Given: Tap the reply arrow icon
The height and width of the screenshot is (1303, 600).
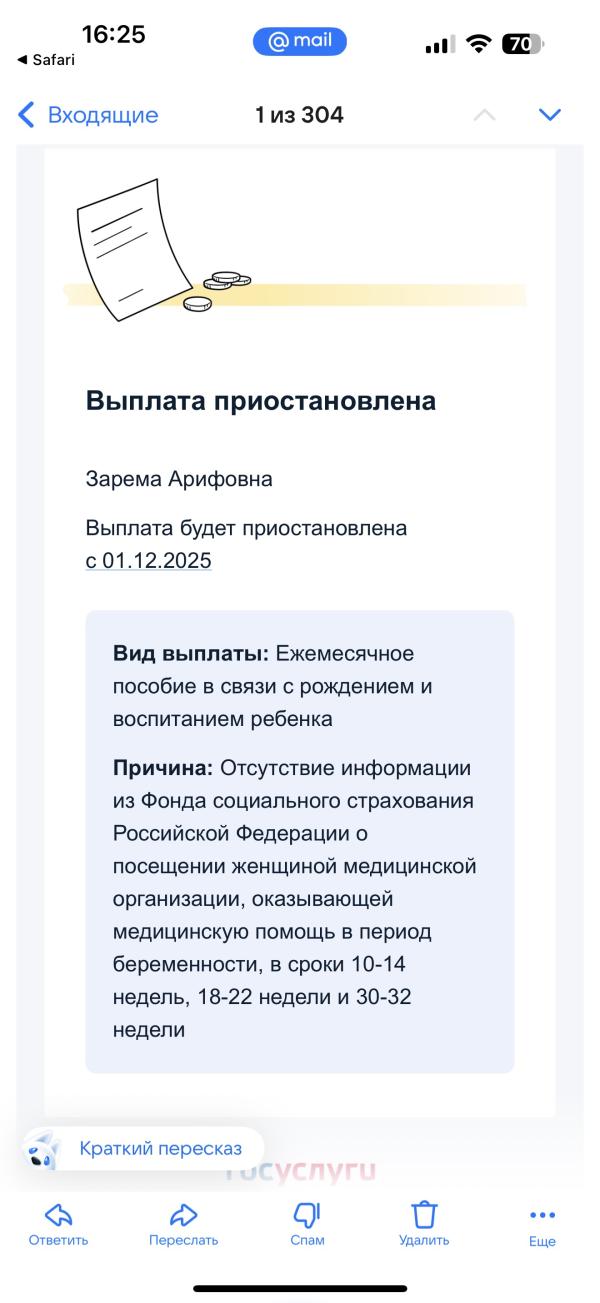Looking at the screenshot, I should 58,1214.
